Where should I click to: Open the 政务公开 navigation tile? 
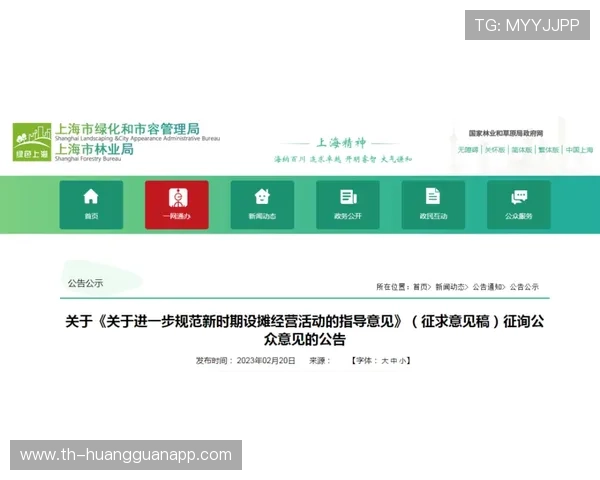pyautogui.click(x=347, y=205)
